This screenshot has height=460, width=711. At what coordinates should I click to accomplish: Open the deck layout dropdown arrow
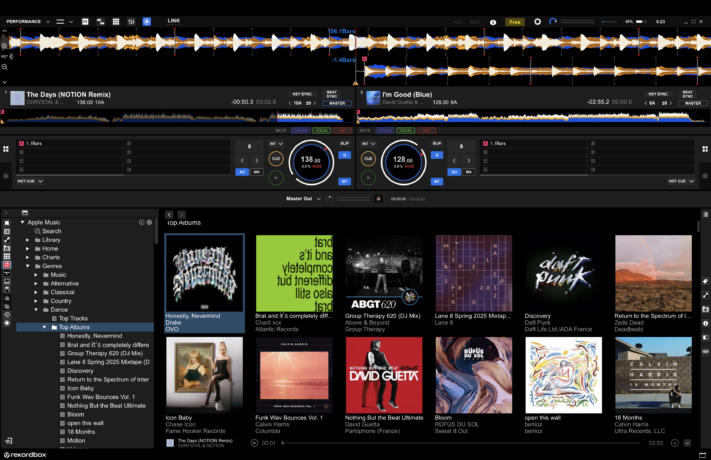click(71, 21)
